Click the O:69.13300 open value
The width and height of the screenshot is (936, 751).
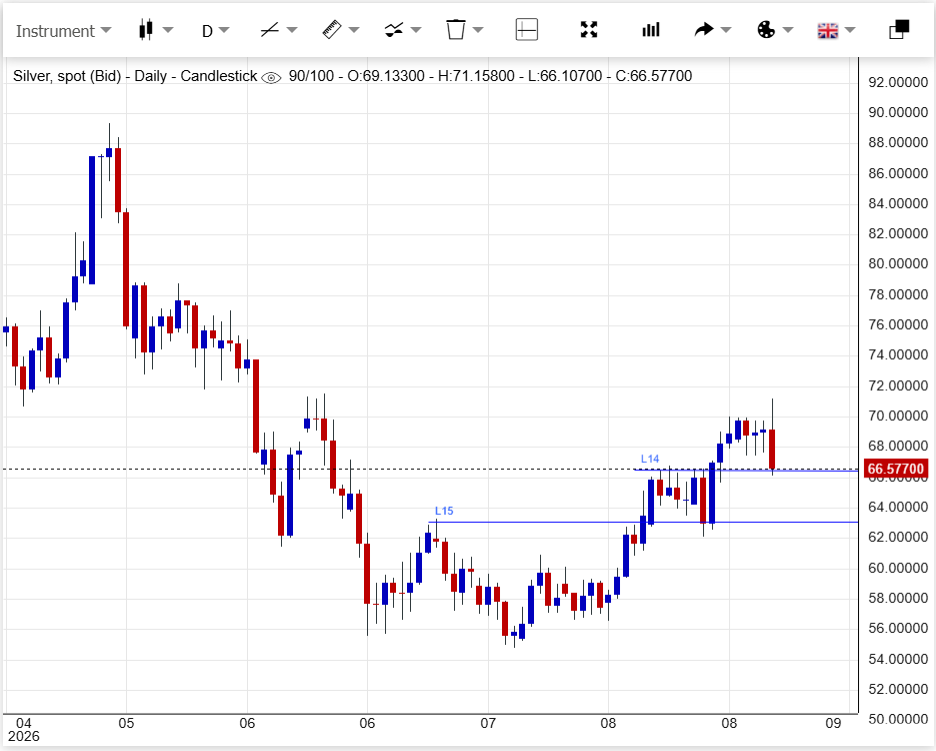(386, 76)
